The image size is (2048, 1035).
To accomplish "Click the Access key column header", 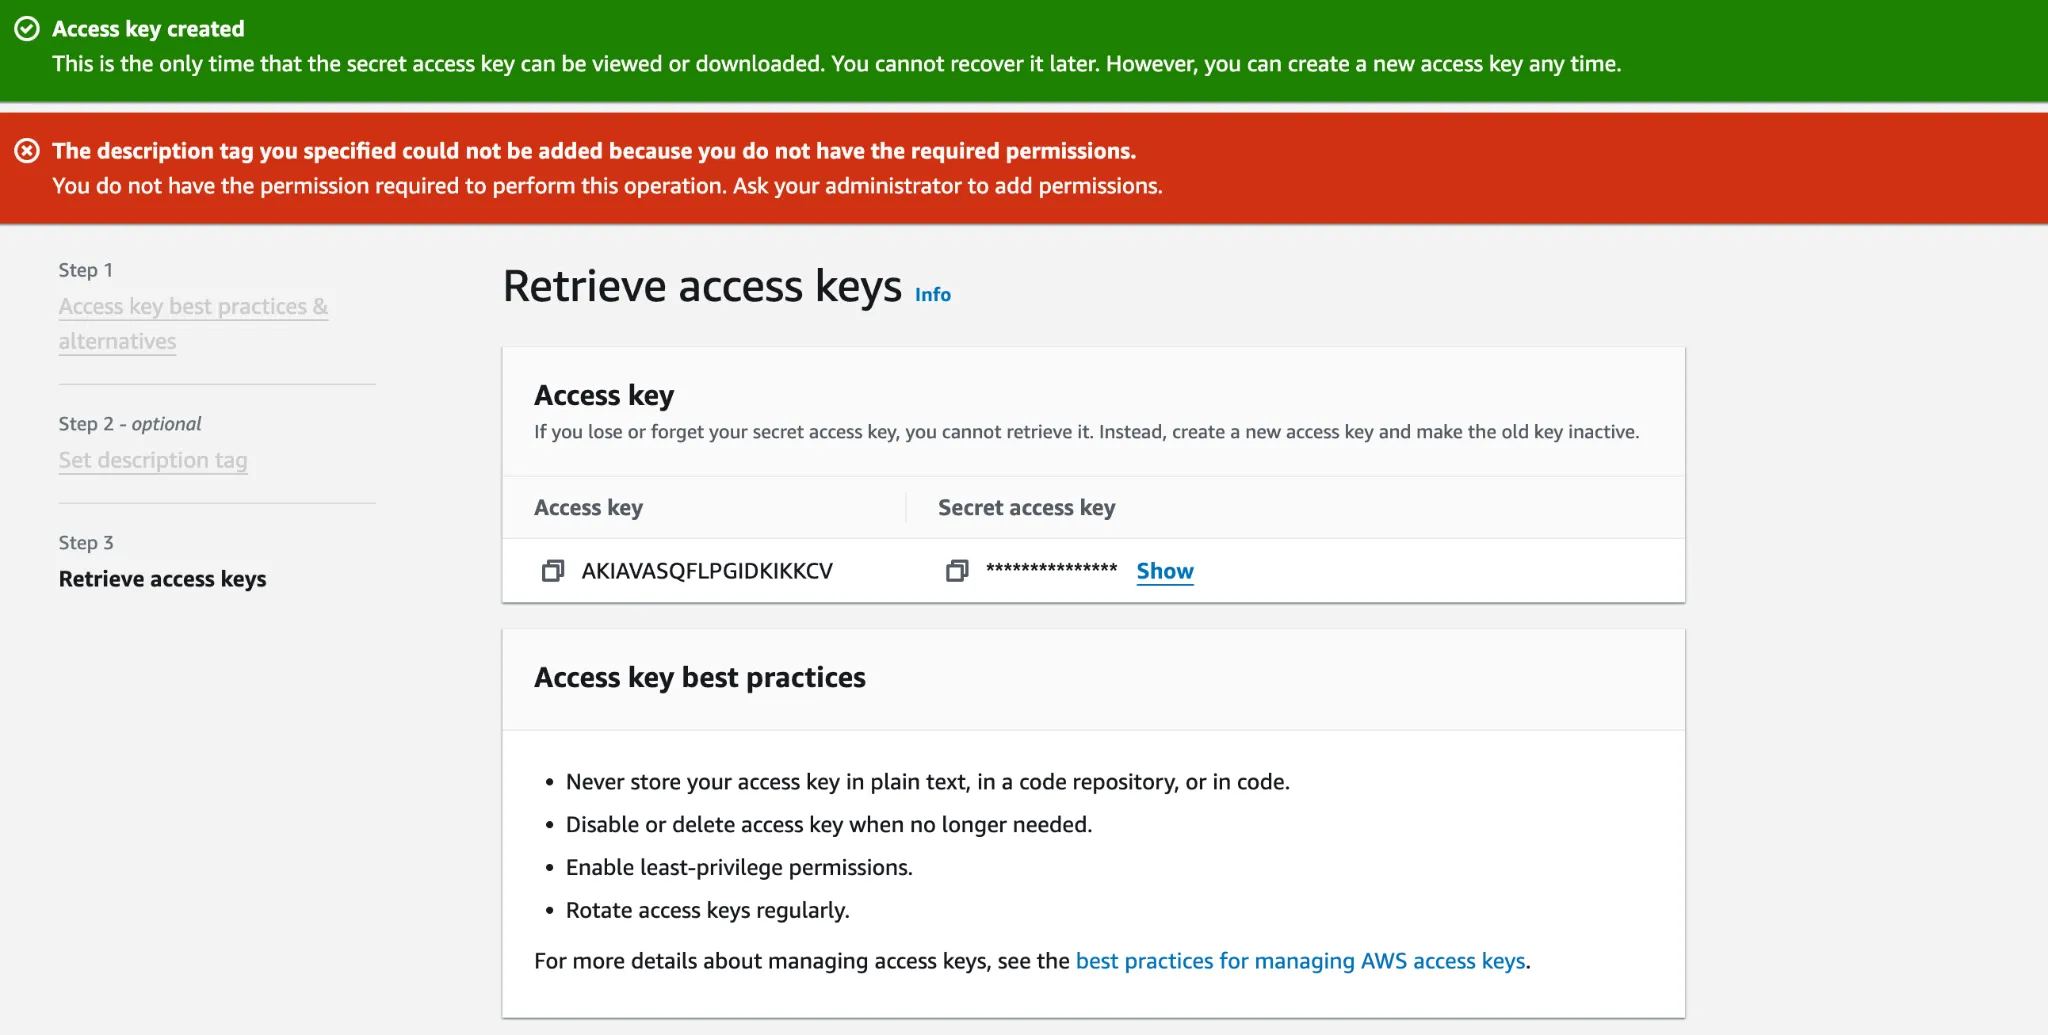I will (588, 508).
